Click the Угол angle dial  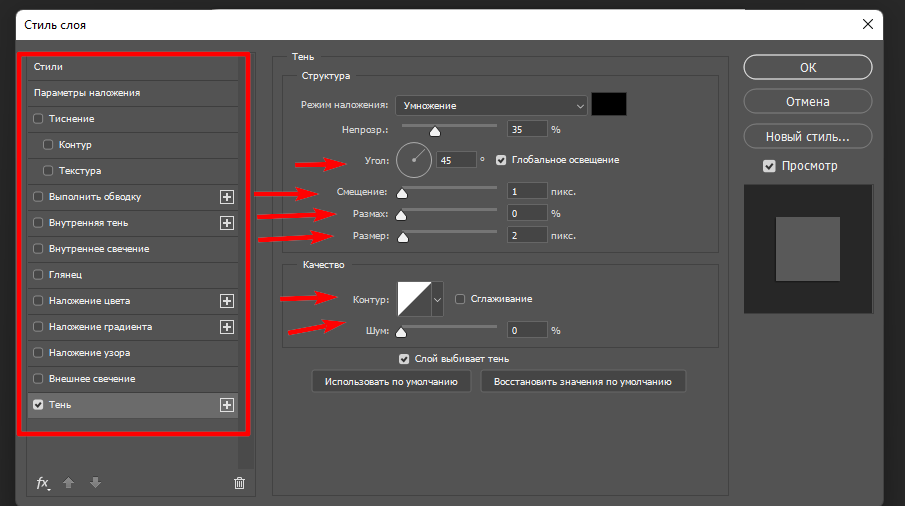click(414, 160)
